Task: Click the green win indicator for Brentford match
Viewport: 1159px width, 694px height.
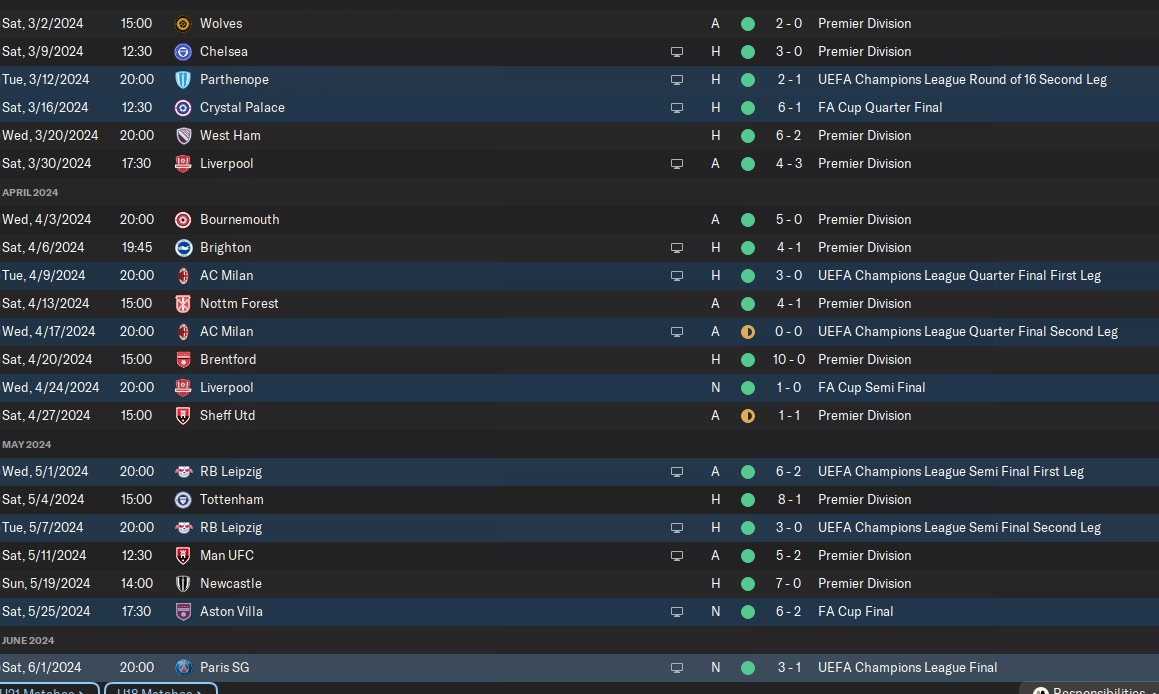Action: [x=747, y=359]
